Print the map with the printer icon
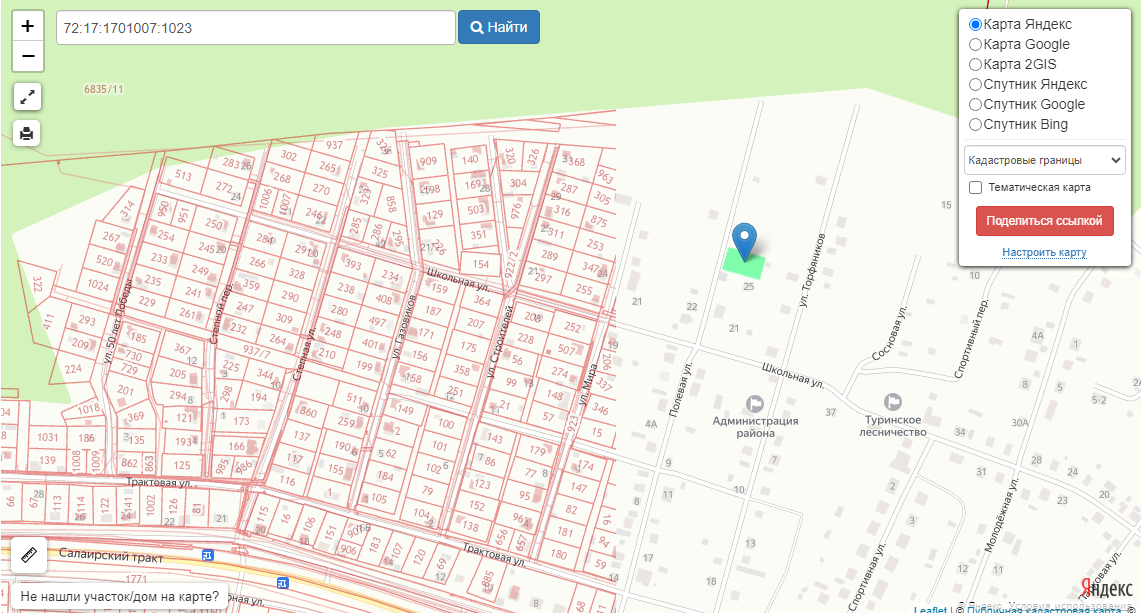The height and width of the screenshot is (613, 1145). [x=27, y=133]
